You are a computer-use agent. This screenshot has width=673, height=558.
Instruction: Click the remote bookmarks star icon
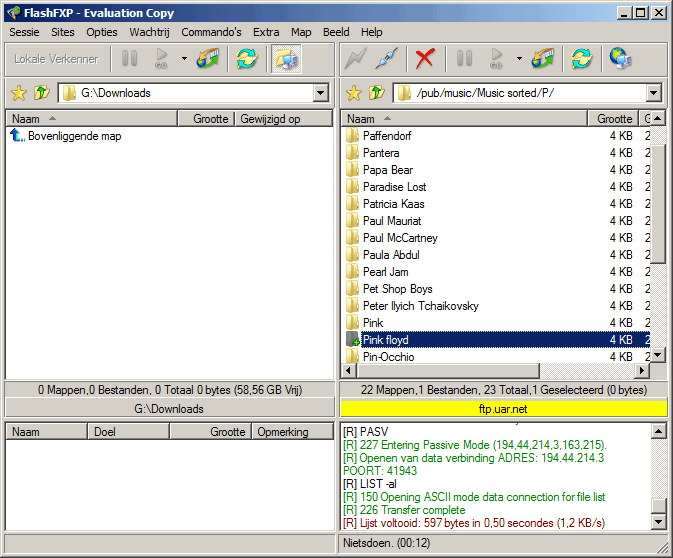point(354,93)
